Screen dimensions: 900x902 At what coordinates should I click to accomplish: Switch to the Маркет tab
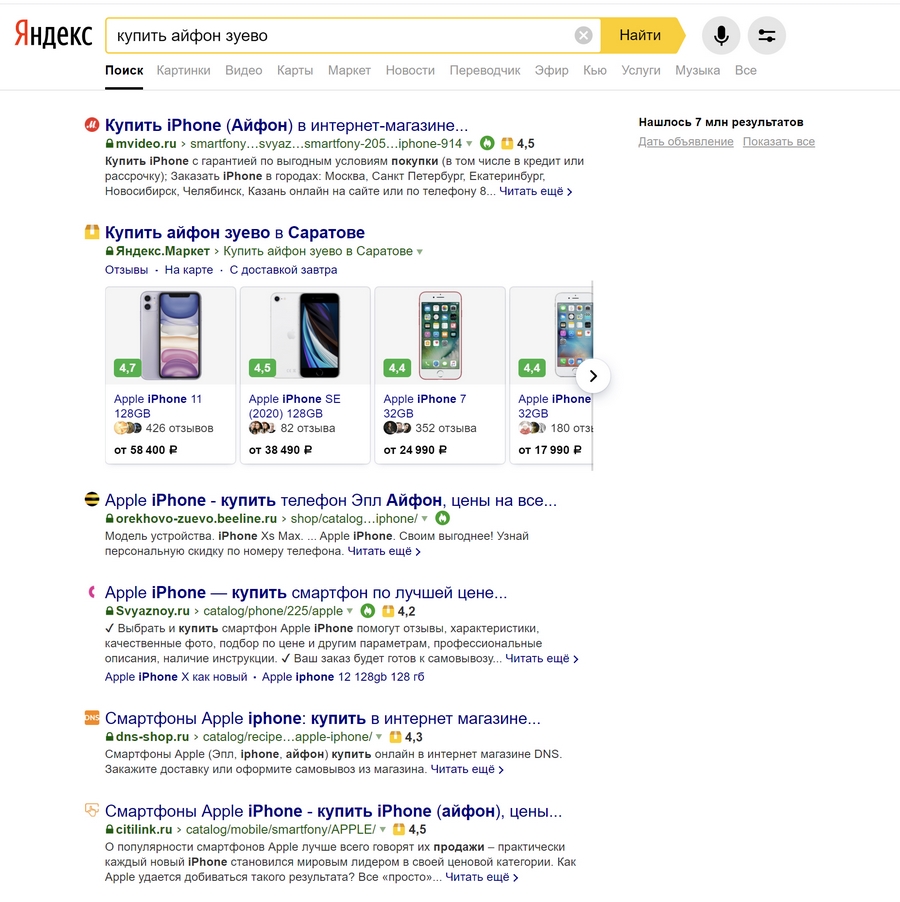[x=349, y=70]
